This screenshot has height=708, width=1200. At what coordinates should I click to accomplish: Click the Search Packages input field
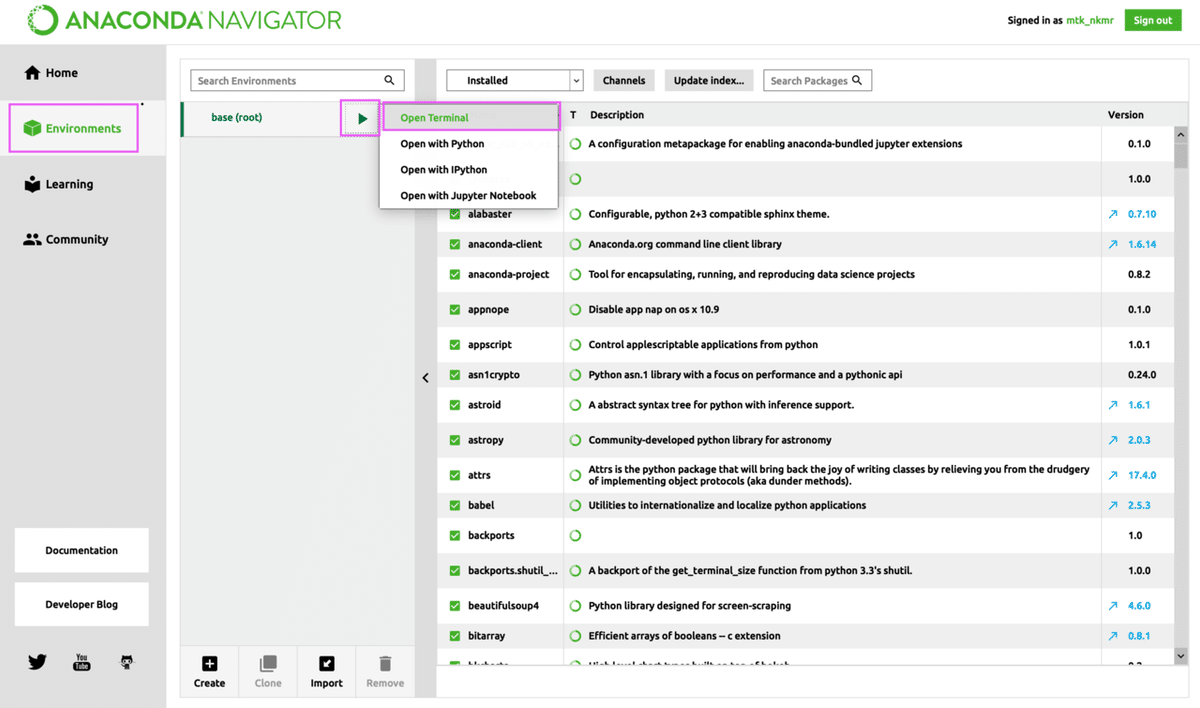pos(817,80)
